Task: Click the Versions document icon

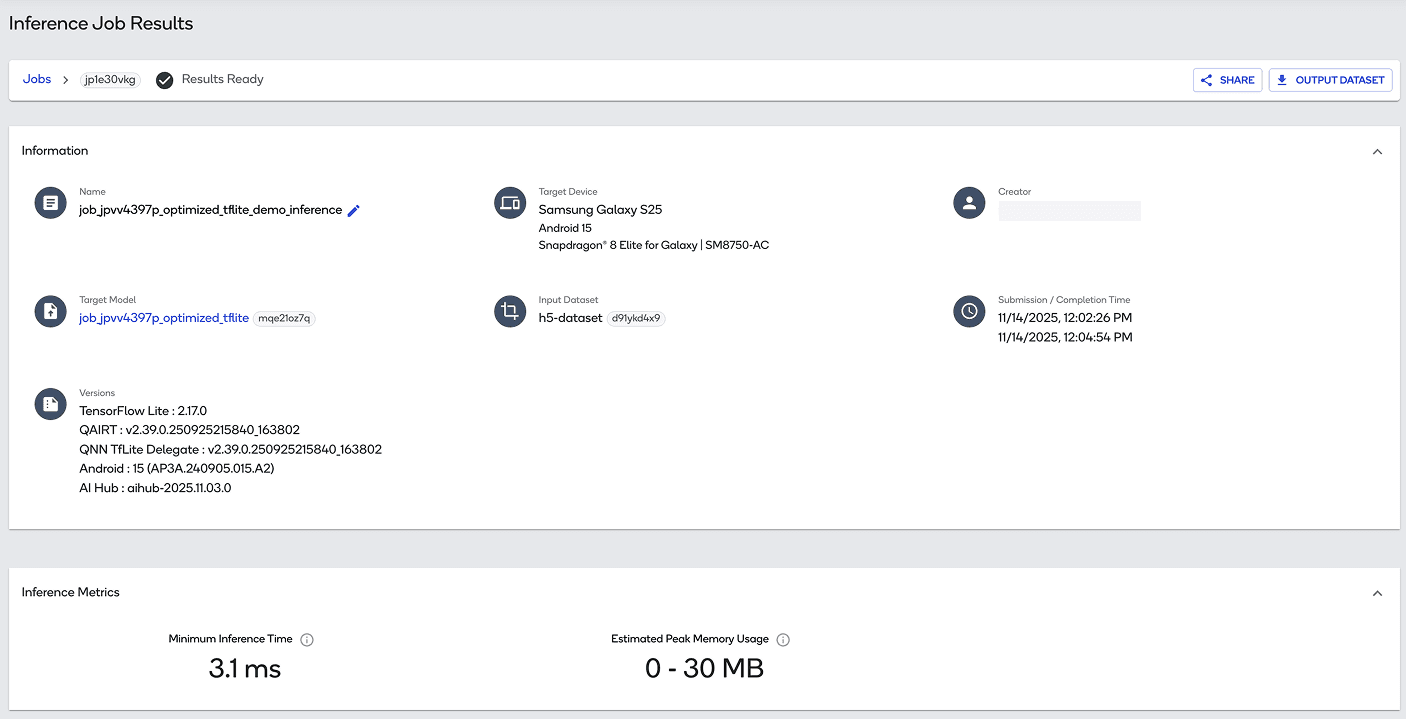Action: coord(50,404)
